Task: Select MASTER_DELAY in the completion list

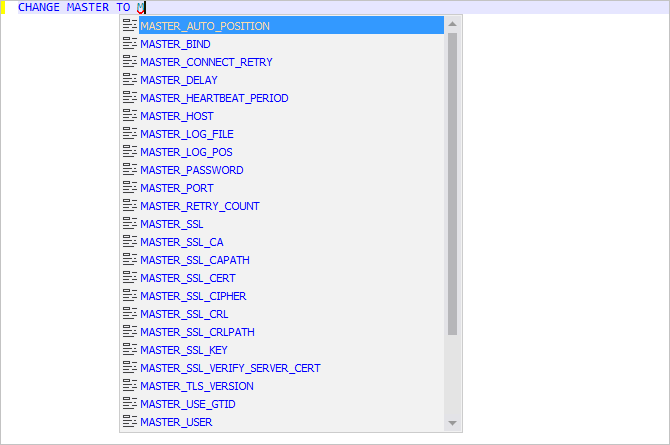Action: point(282,80)
